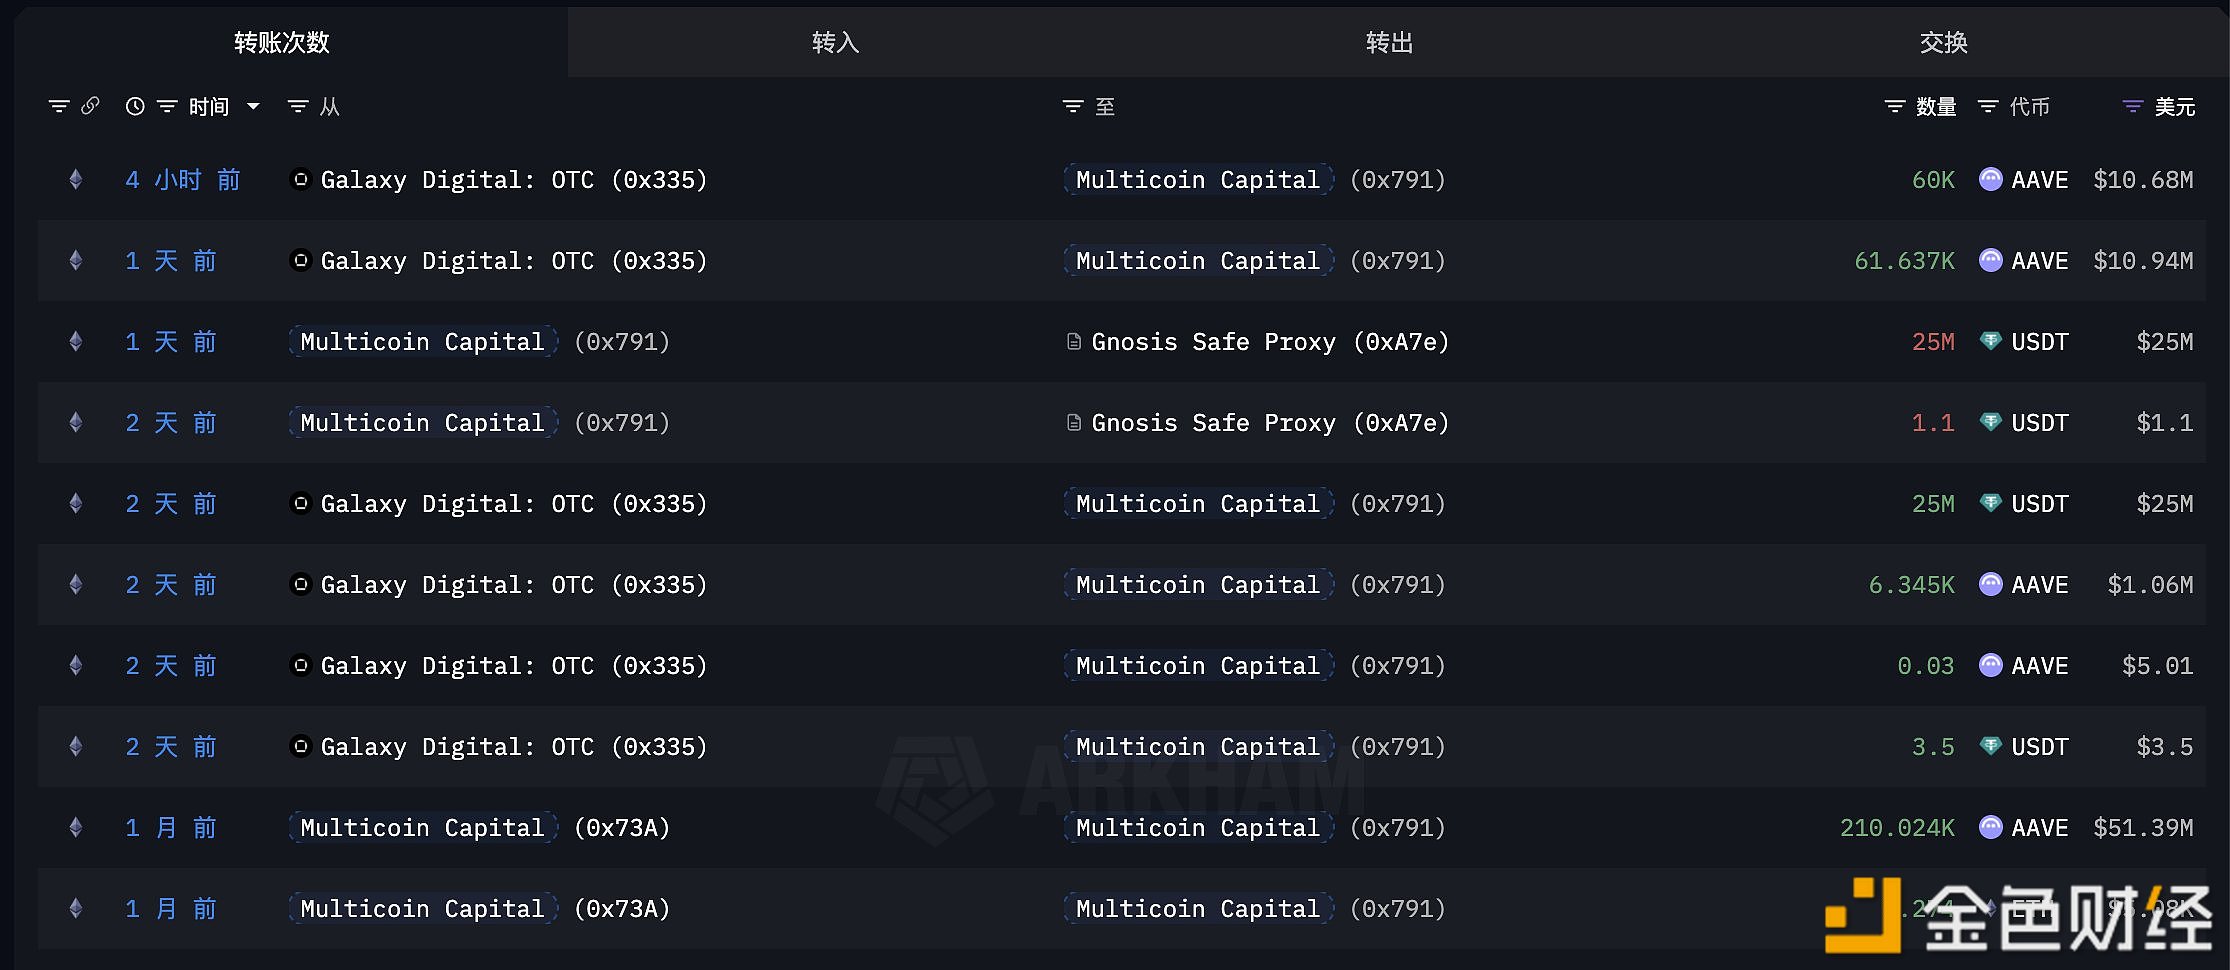Switch to the 转入 tab

[x=835, y=42]
